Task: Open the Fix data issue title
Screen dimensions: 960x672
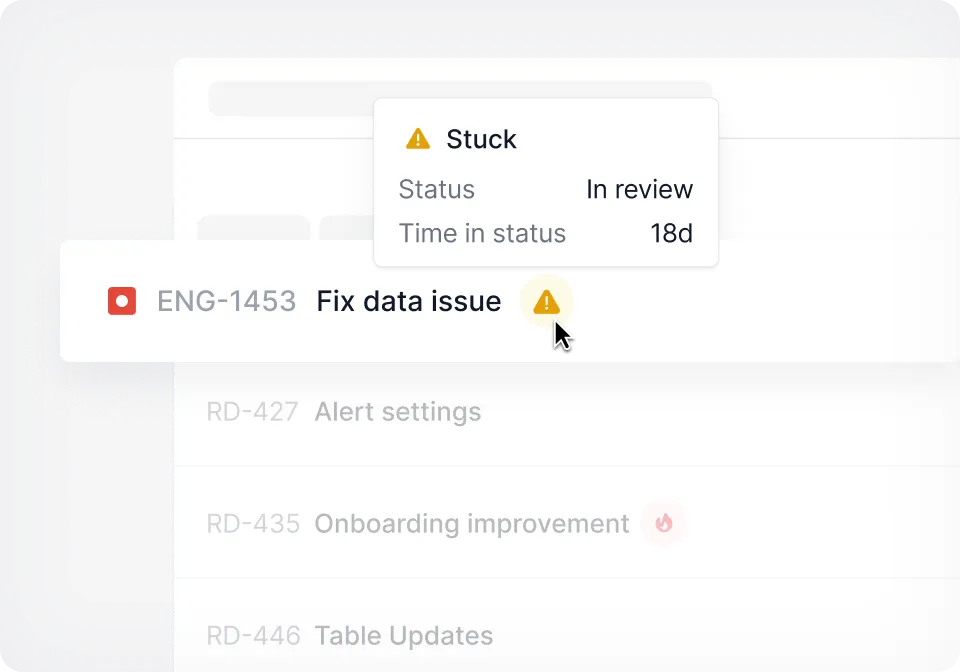Action: click(x=408, y=301)
